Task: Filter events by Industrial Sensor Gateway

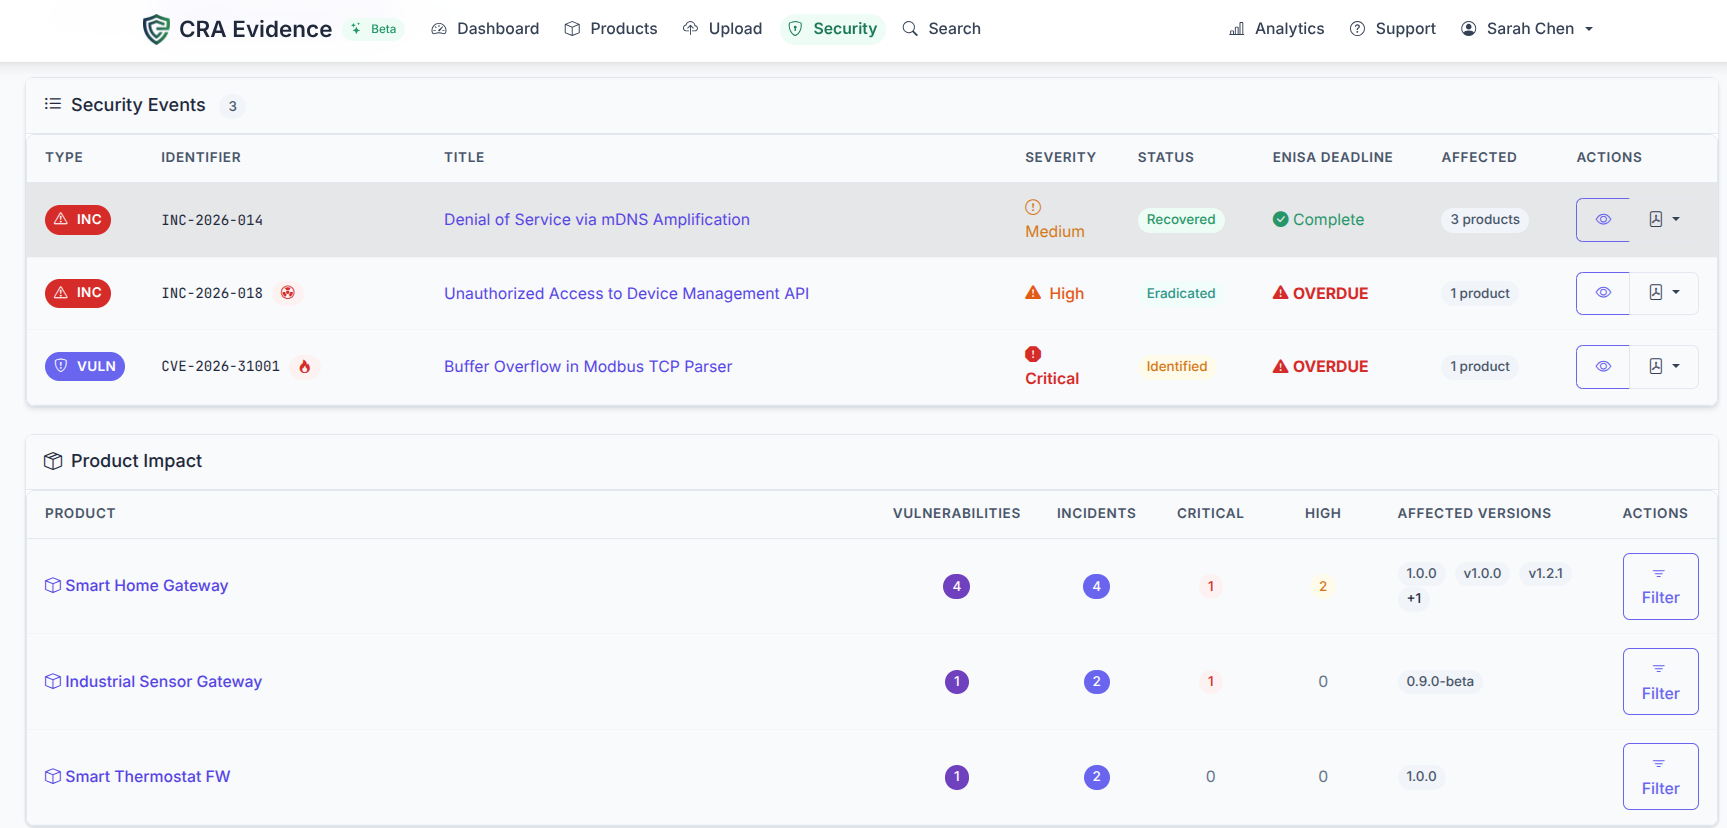Action: 1661,682
